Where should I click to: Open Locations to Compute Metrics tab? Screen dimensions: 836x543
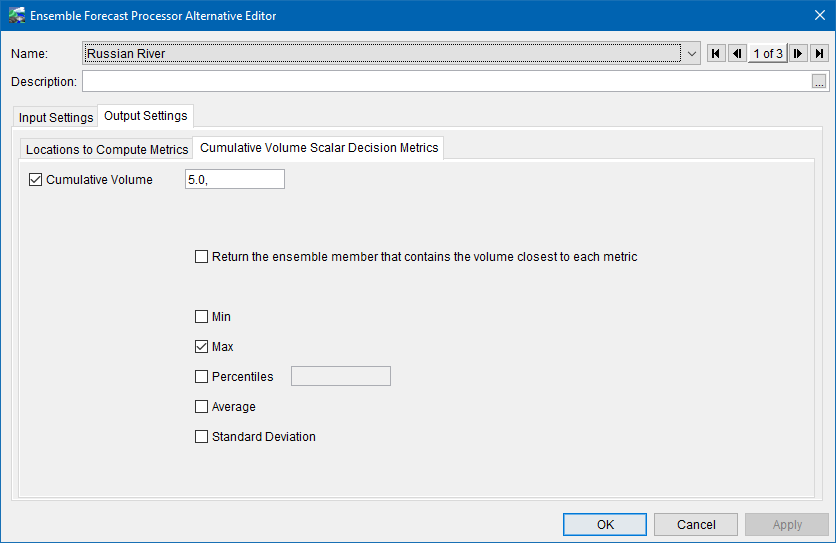click(107, 149)
